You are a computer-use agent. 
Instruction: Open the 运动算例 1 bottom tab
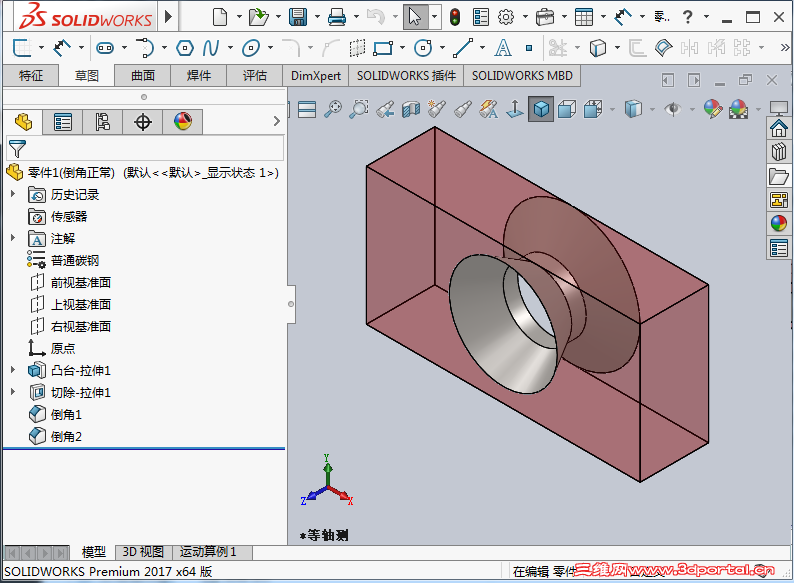coord(208,552)
